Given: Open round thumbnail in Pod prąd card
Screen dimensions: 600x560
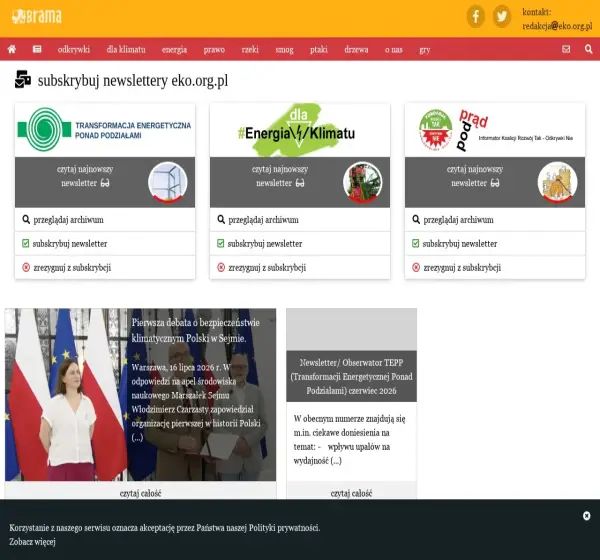Looking at the screenshot, I should click(x=558, y=182).
